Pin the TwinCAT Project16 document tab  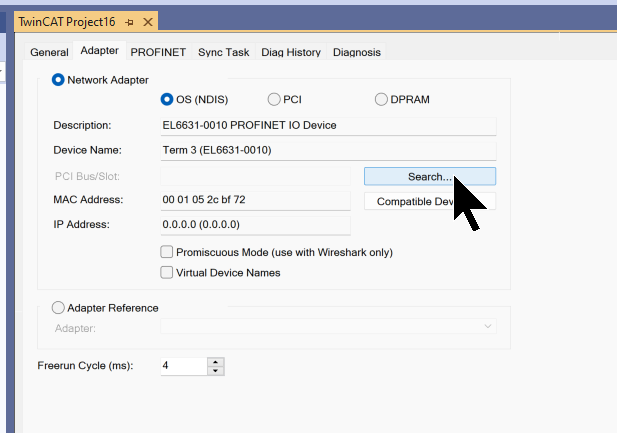tap(129, 22)
